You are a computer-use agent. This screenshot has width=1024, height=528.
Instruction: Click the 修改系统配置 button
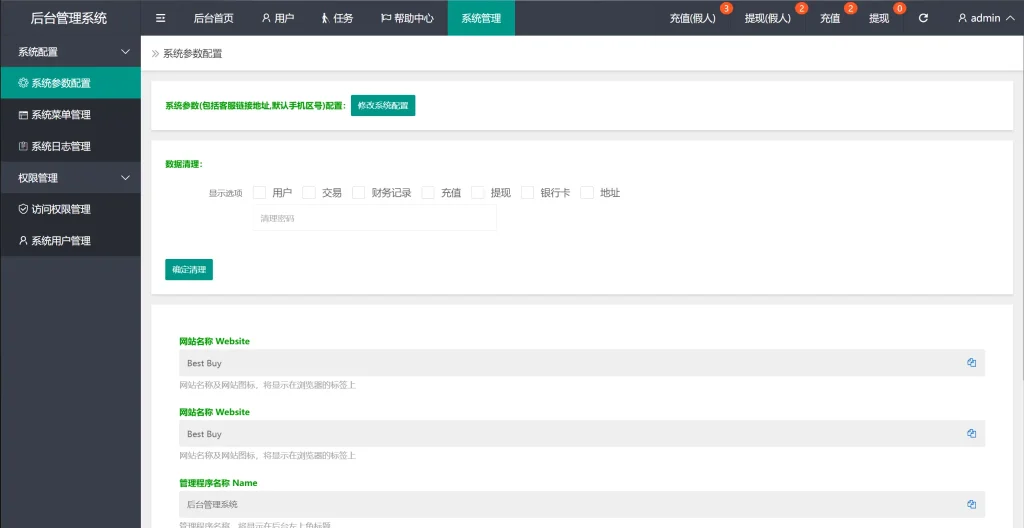coord(383,105)
